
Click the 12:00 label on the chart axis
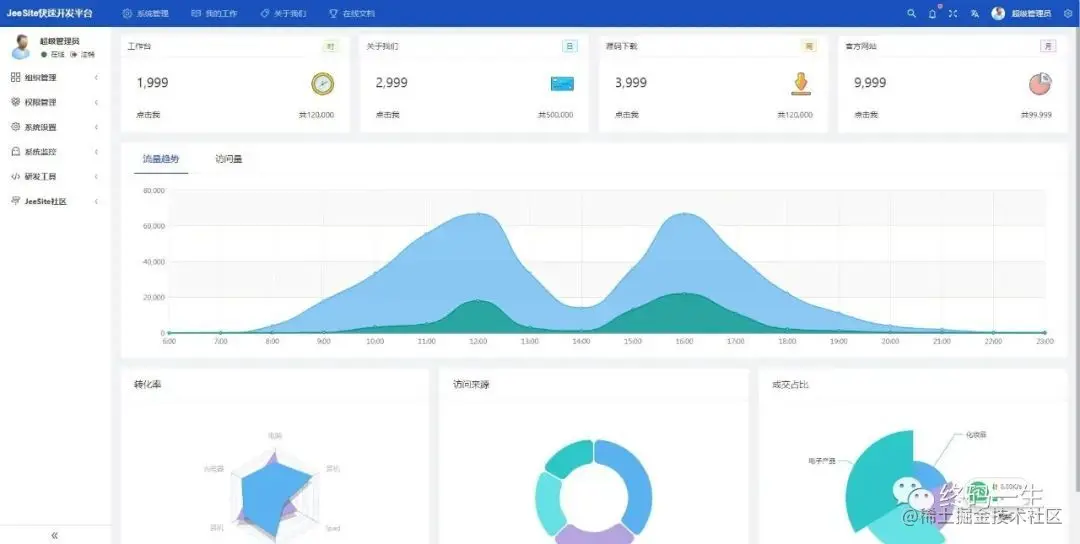pos(478,342)
